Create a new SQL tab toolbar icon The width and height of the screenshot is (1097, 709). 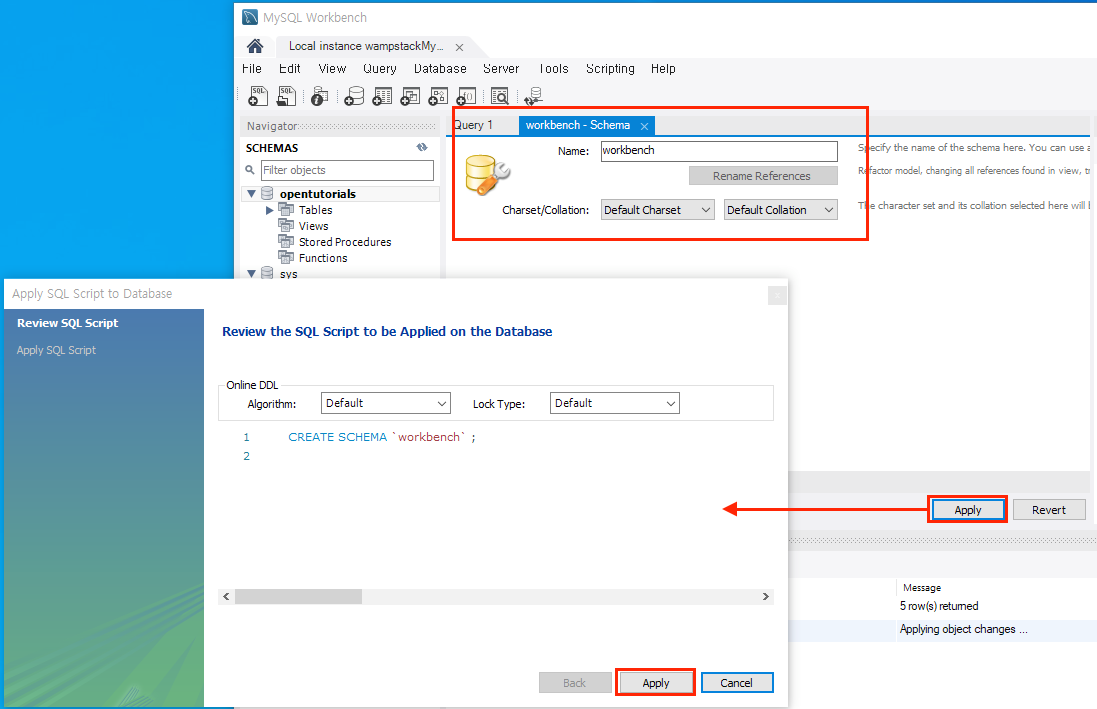(257, 96)
